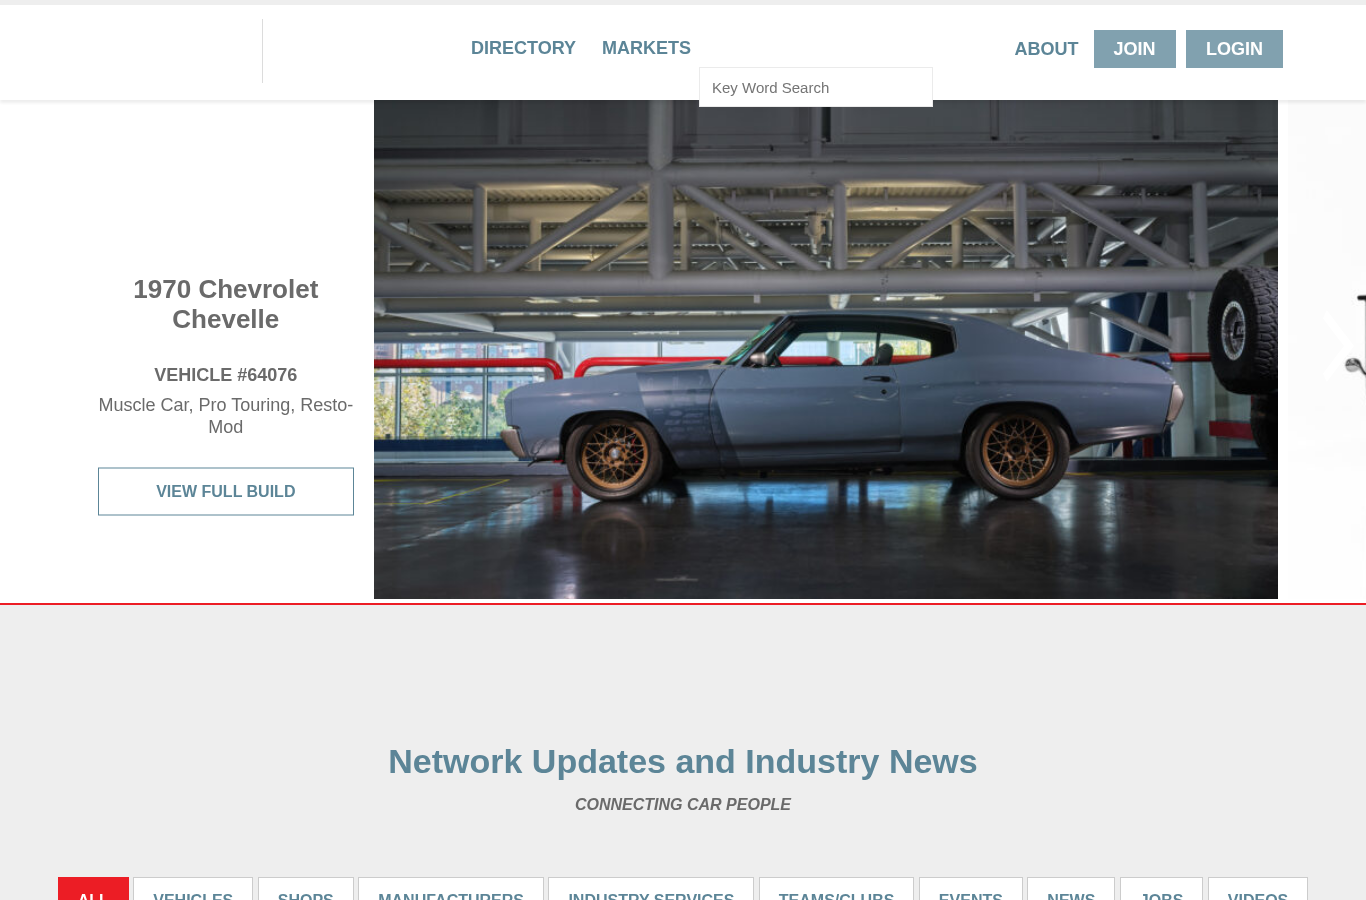Click the Join button
This screenshot has width=1366, height=900.
click(1134, 49)
